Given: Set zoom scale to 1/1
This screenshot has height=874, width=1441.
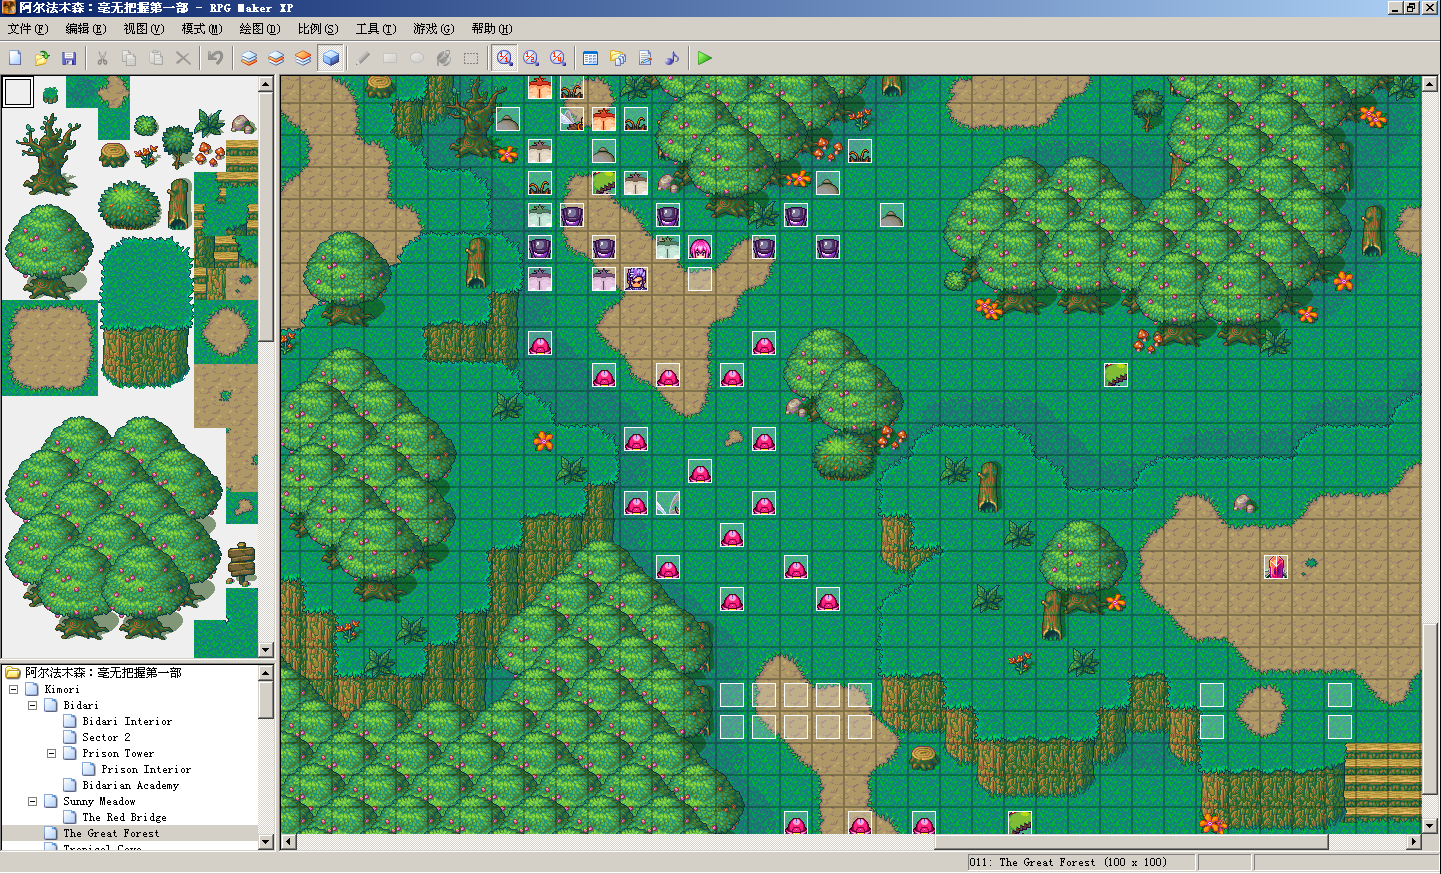Looking at the screenshot, I should [x=505, y=58].
